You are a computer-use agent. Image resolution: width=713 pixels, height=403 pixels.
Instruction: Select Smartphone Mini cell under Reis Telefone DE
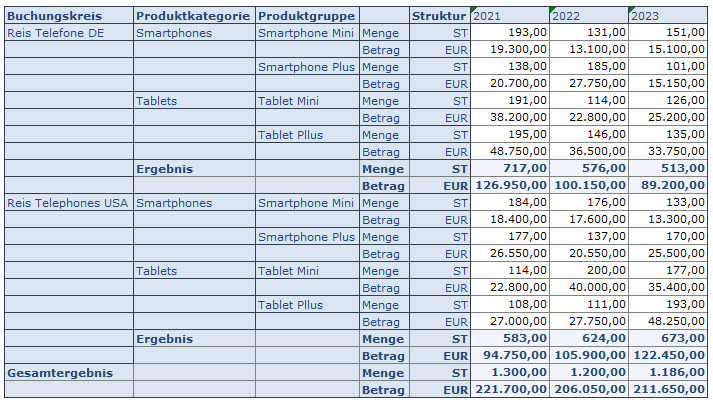307,33
